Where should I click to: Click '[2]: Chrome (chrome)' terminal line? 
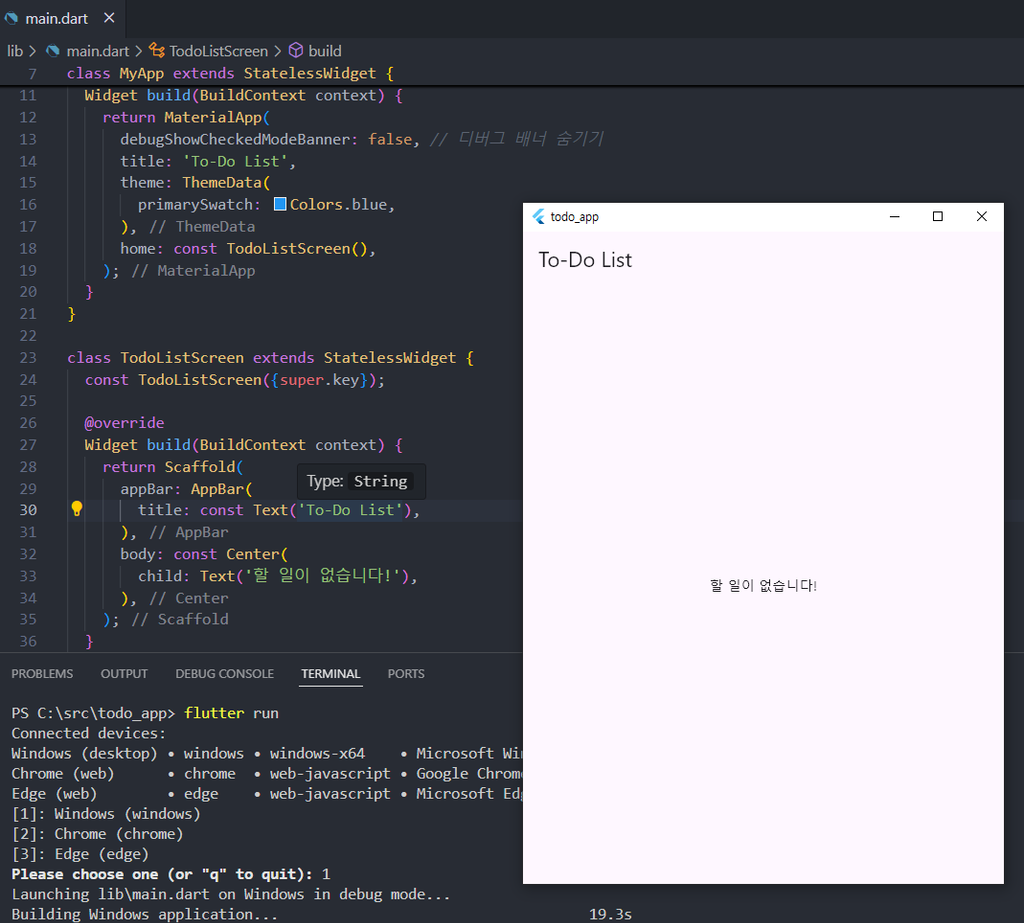97,834
